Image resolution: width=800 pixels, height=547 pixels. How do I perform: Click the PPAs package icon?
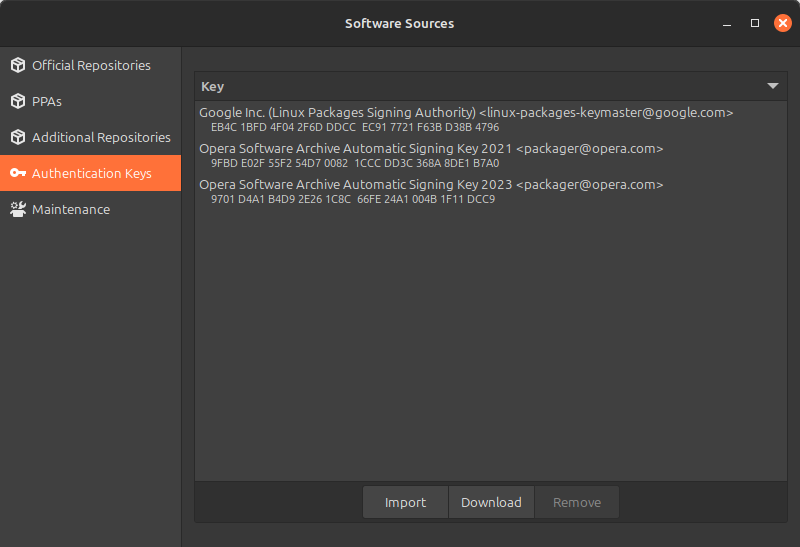point(18,101)
